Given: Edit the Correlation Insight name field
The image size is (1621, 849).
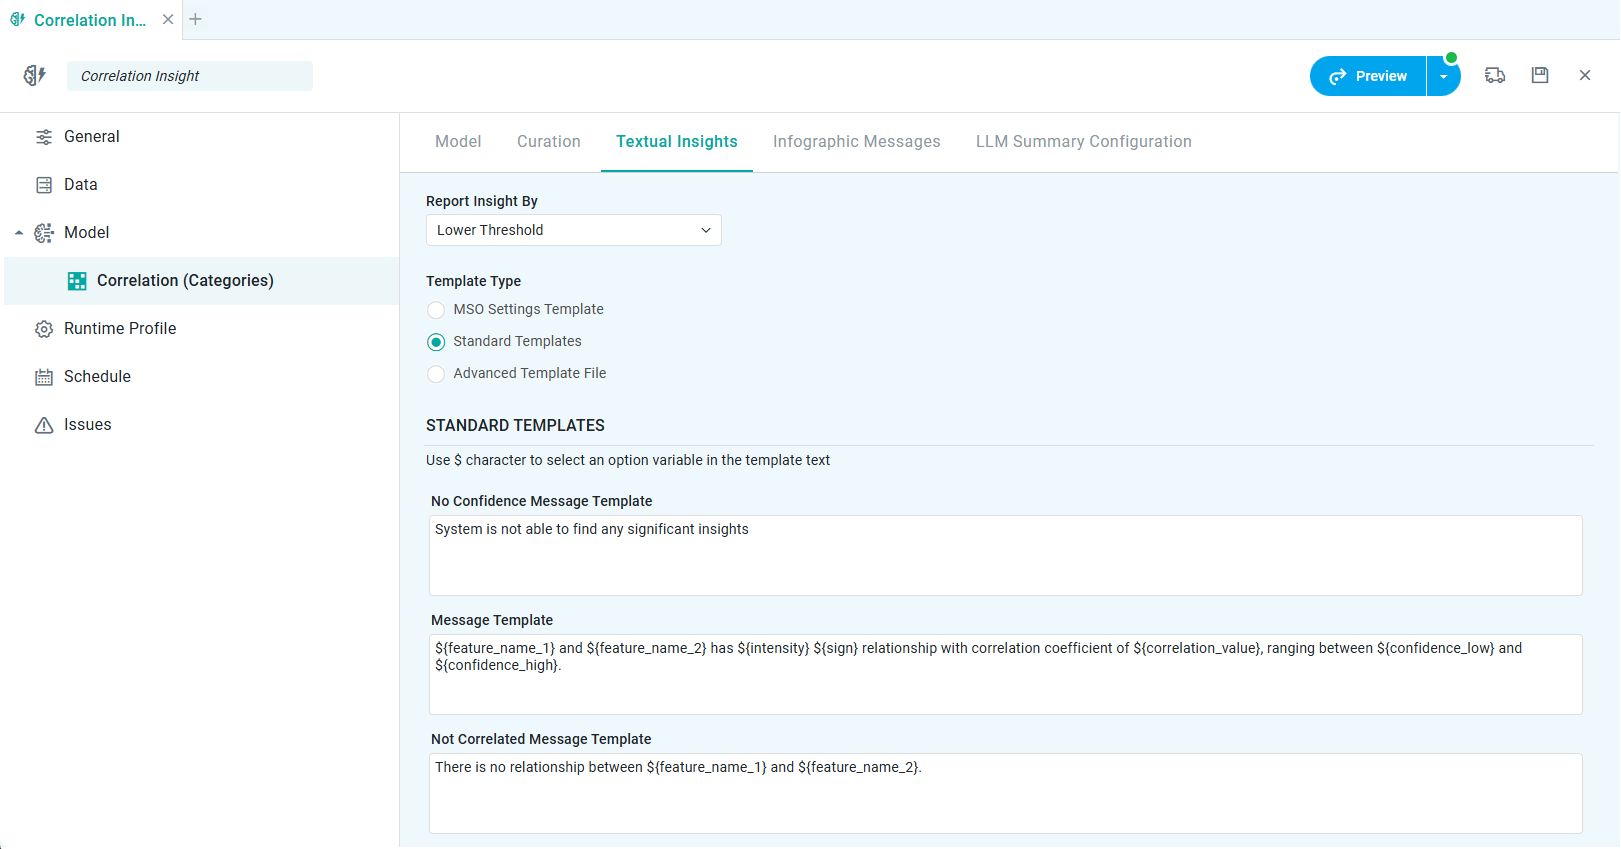Looking at the screenshot, I should (189, 76).
